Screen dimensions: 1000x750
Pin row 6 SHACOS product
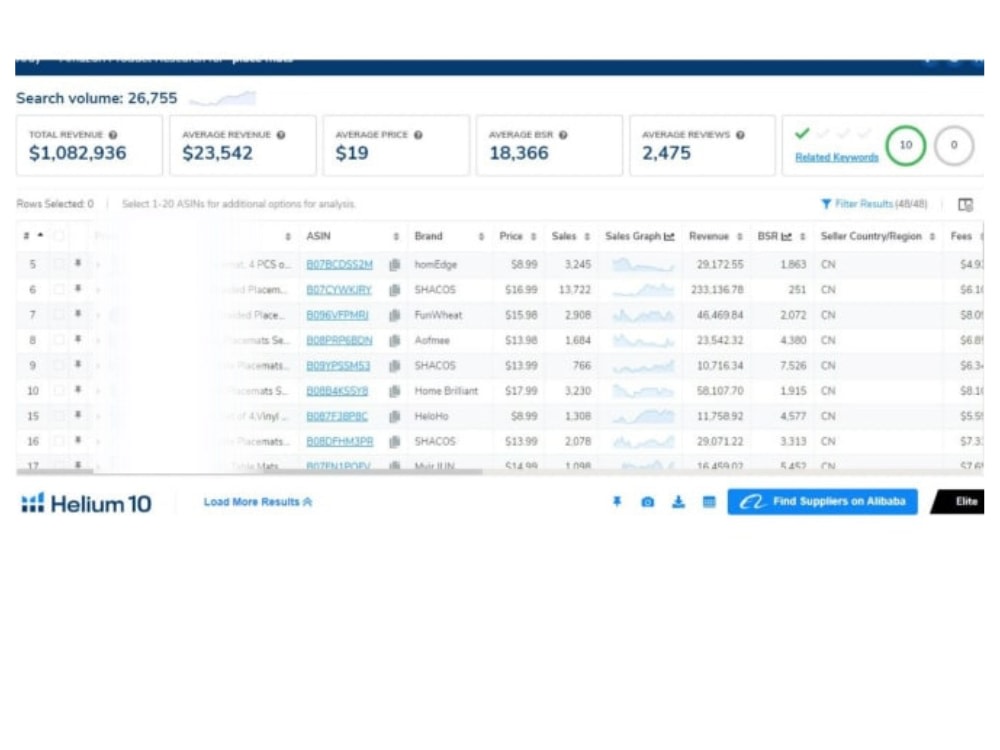coord(78,288)
